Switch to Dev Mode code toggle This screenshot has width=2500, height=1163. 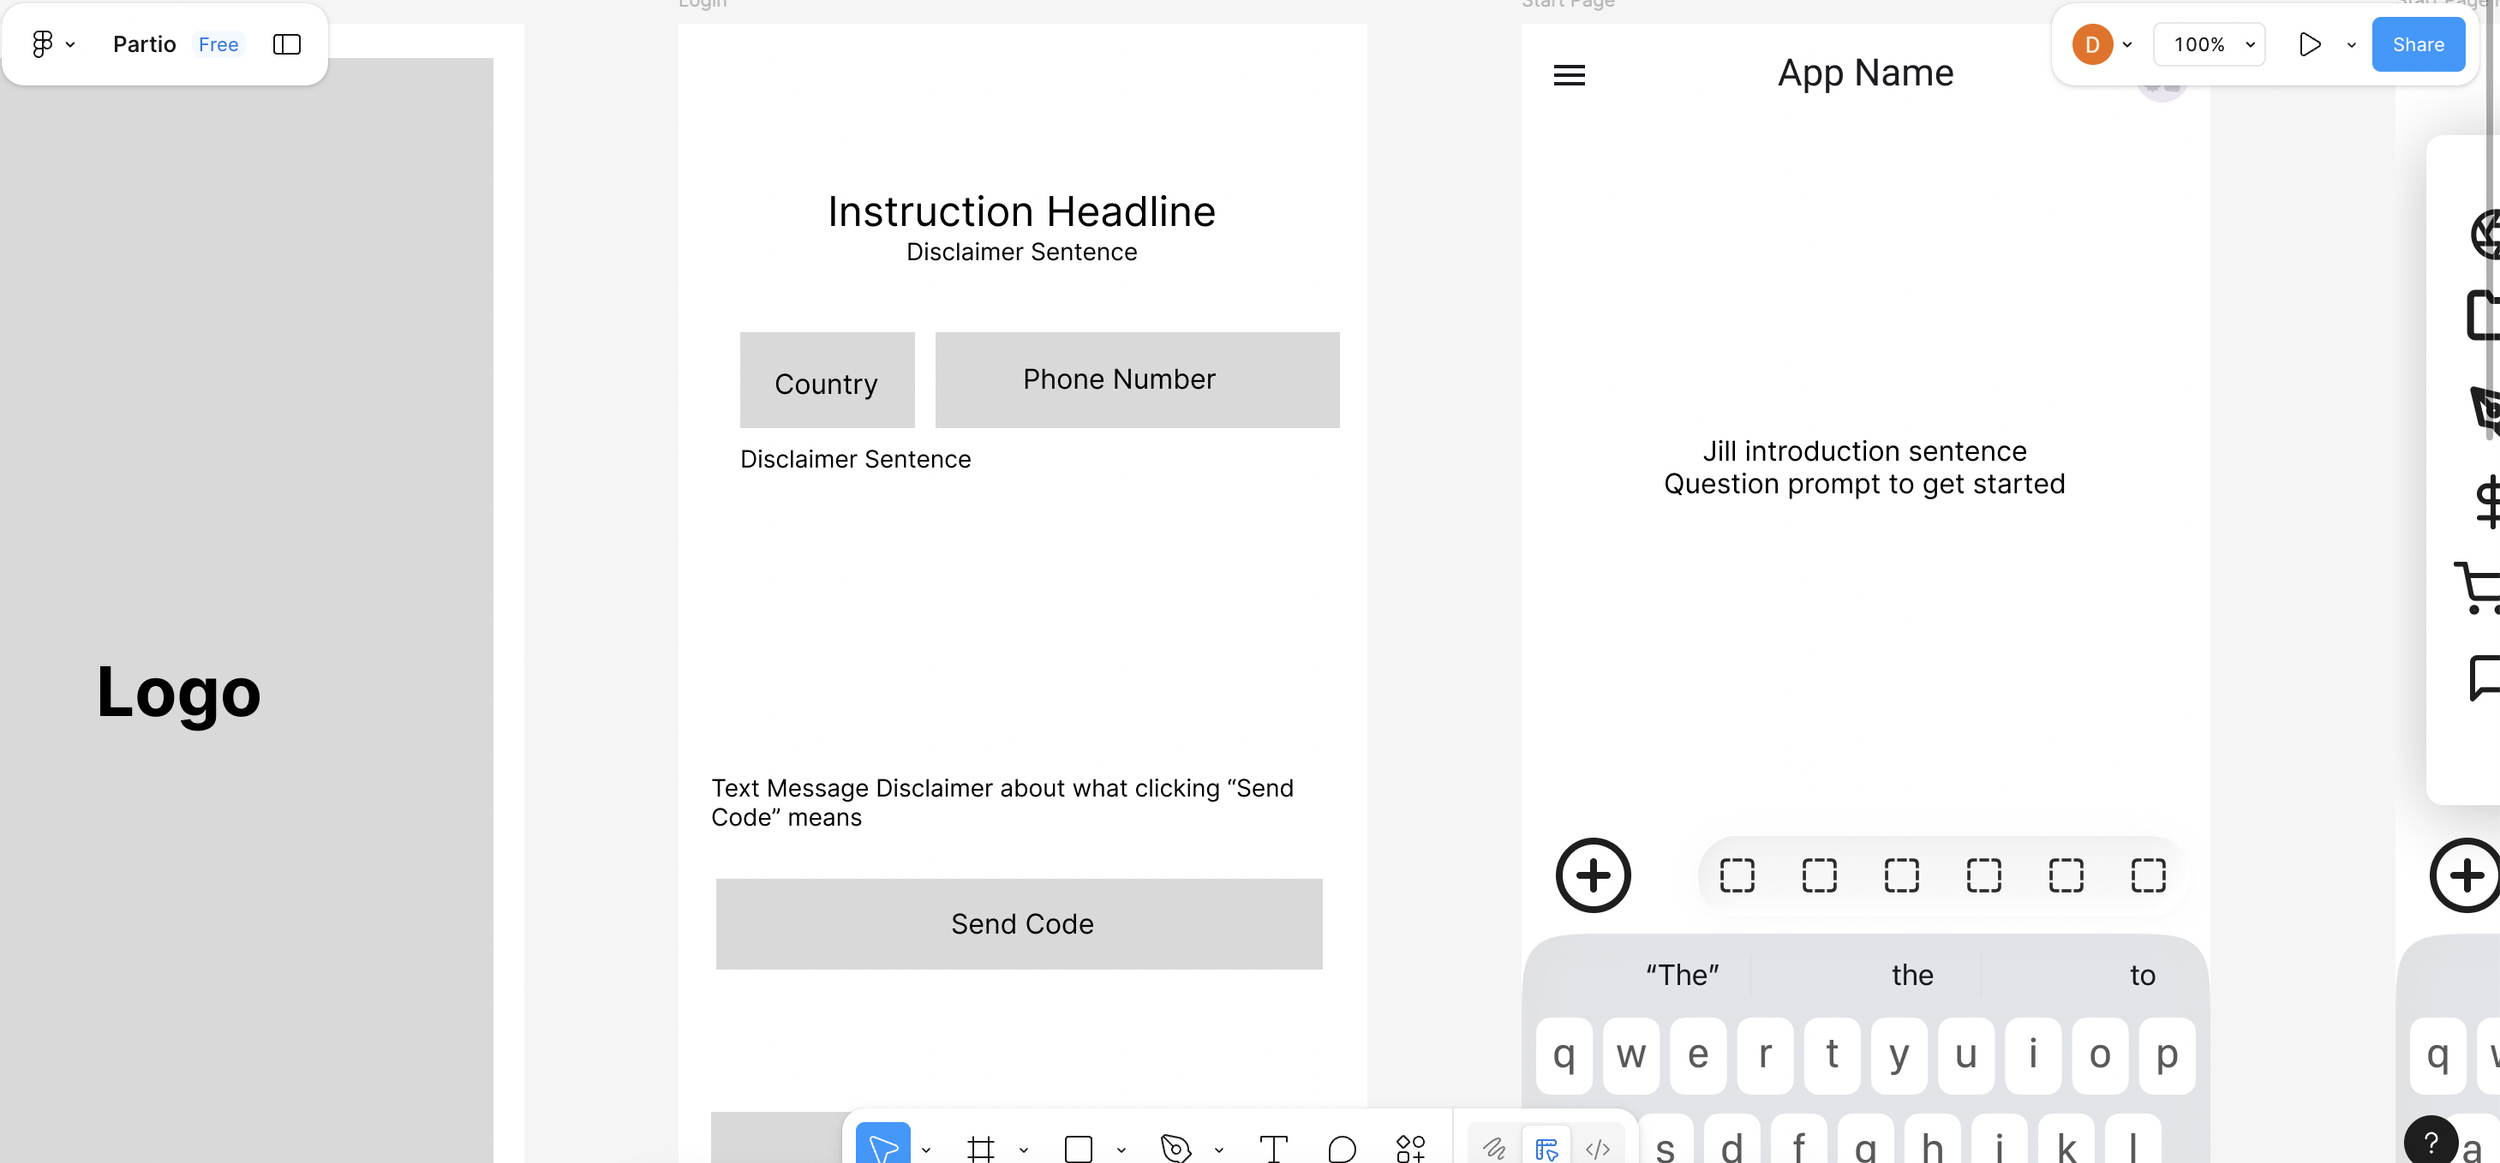[x=1598, y=1148]
